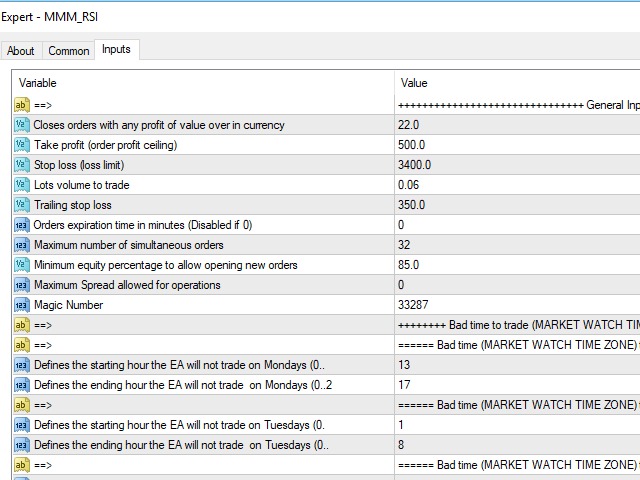The width and height of the screenshot is (640, 480).
Task: Click the Value column header
Action: [x=517, y=83]
